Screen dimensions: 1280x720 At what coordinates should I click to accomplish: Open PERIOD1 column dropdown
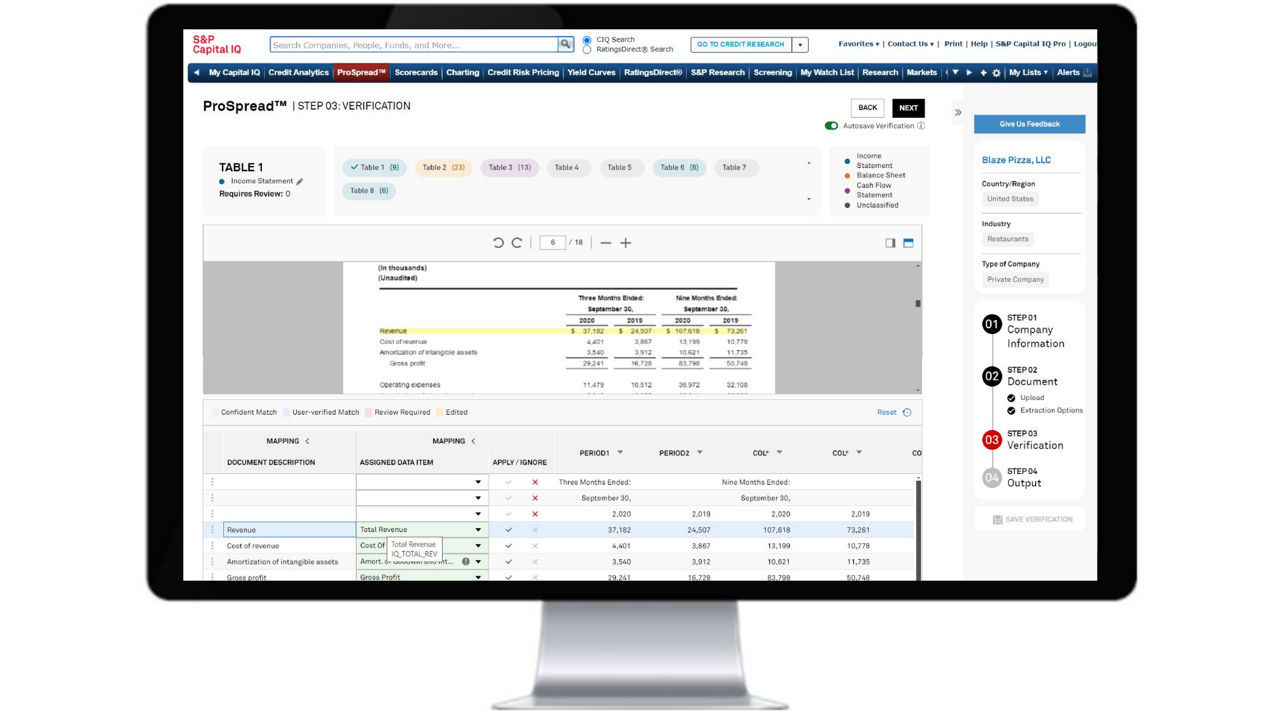tap(620, 453)
